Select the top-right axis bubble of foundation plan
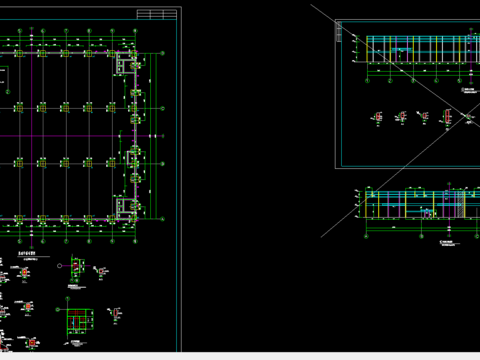Image resolution: width=480 pixels, height=360 pixels. pos(163,53)
